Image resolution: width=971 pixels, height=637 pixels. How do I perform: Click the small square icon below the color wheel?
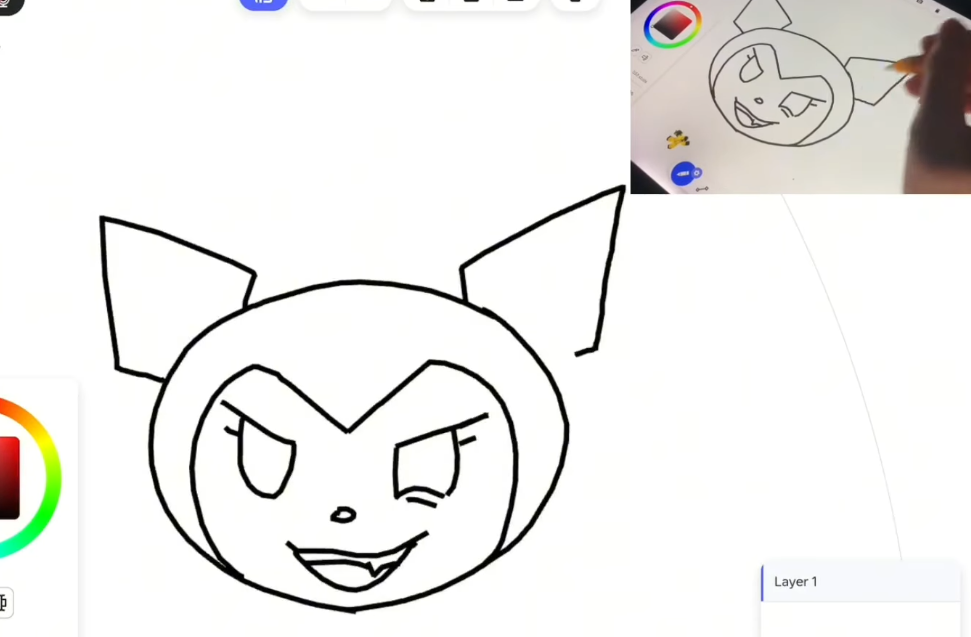4,602
